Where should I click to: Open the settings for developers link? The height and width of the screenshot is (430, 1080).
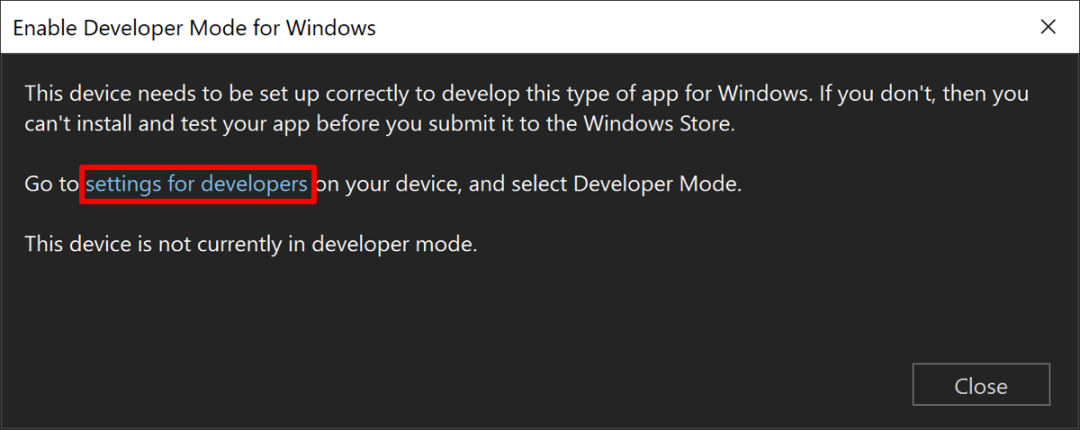click(x=196, y=185)
